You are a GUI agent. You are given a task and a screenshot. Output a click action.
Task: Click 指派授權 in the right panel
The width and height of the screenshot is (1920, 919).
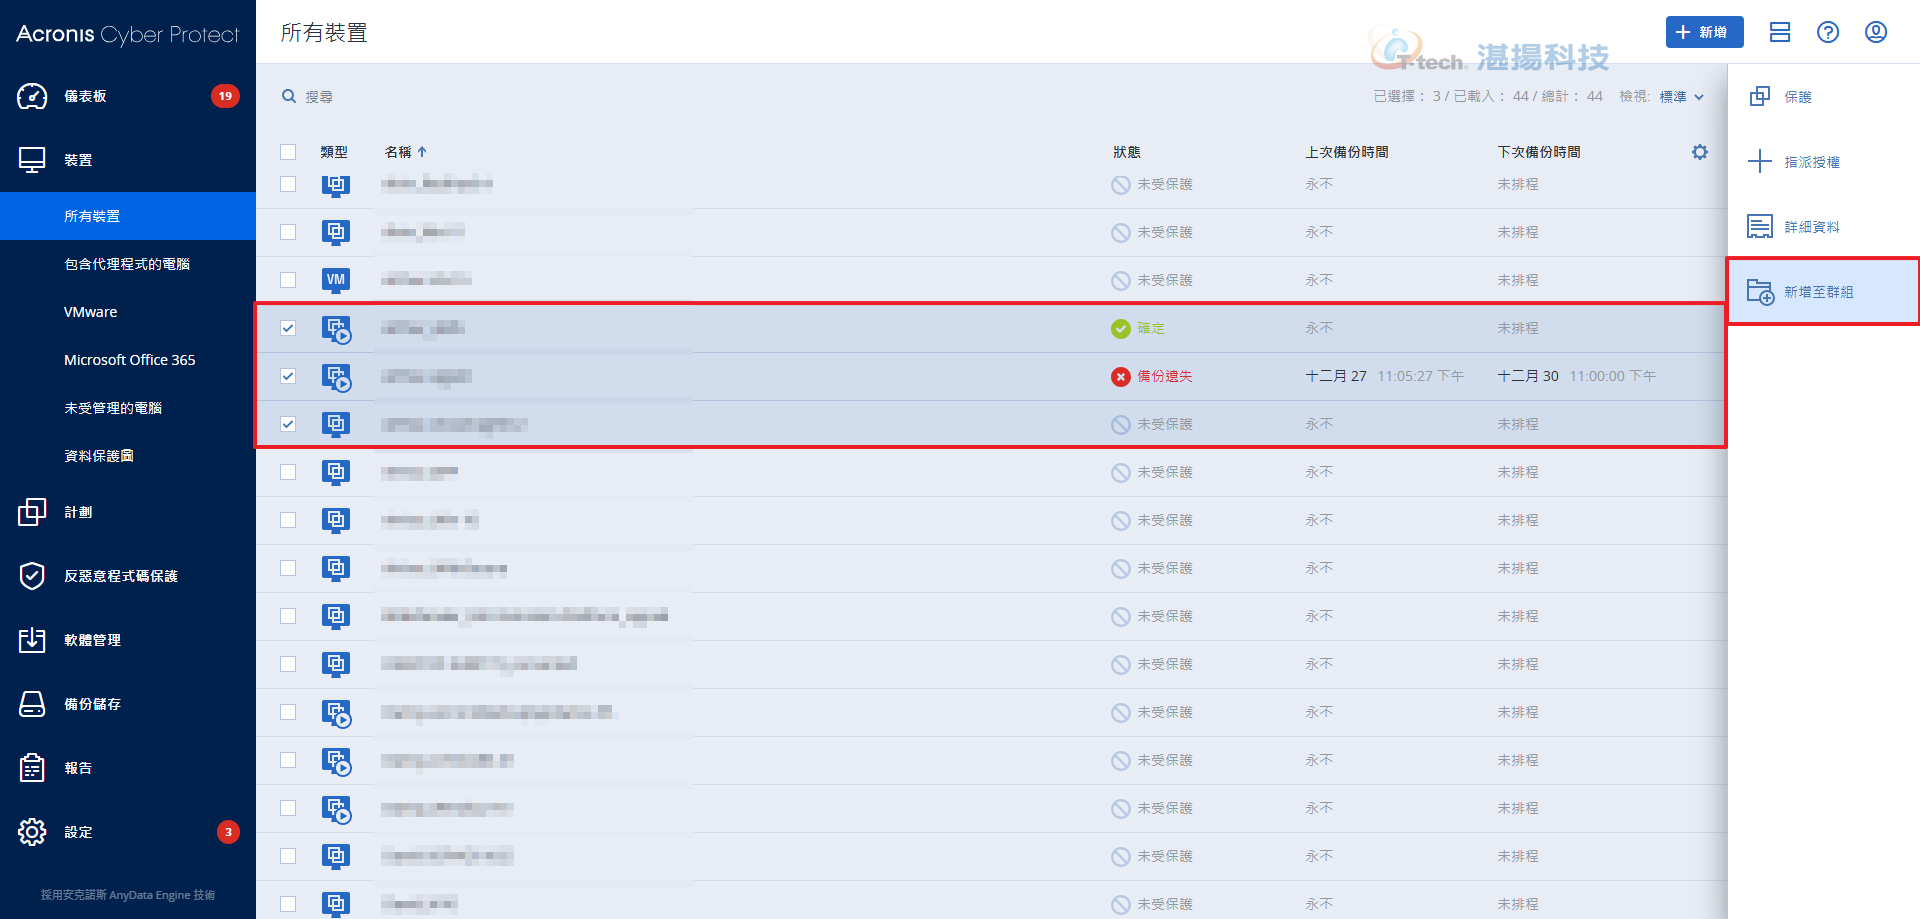[x=1811, y=162]
